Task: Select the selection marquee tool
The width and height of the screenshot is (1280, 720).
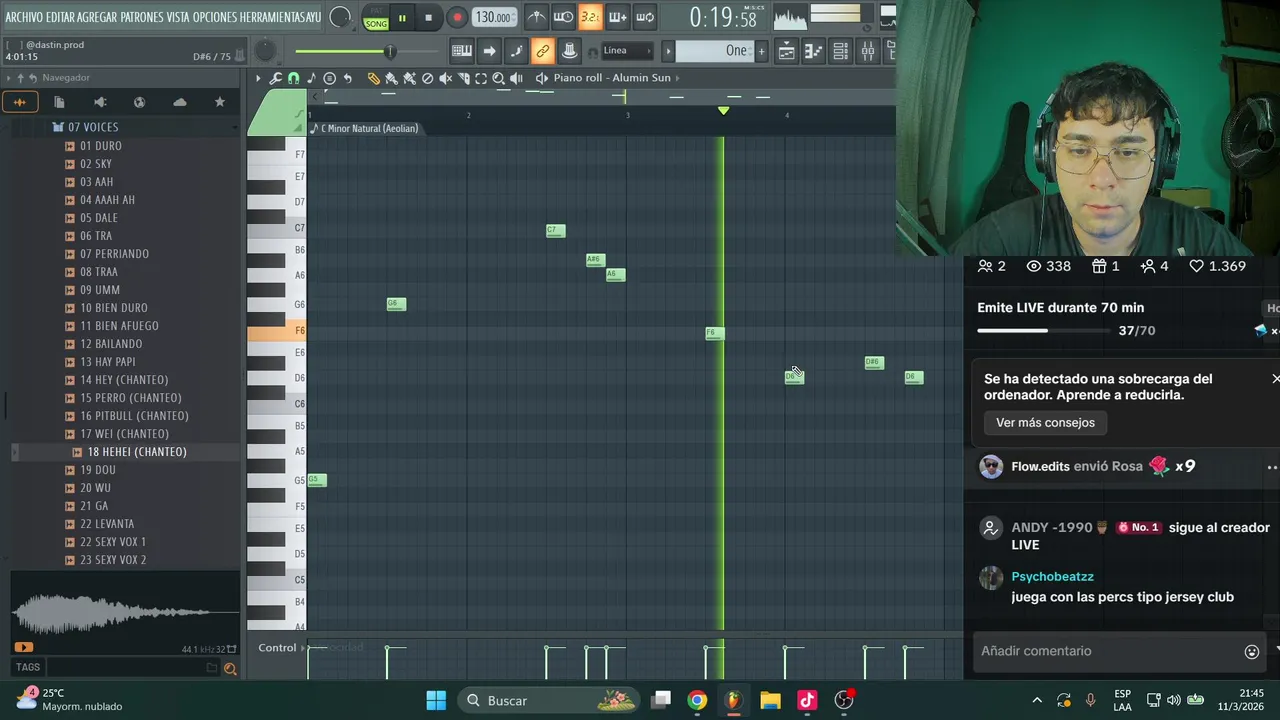Action: click(x=481, y=78)
